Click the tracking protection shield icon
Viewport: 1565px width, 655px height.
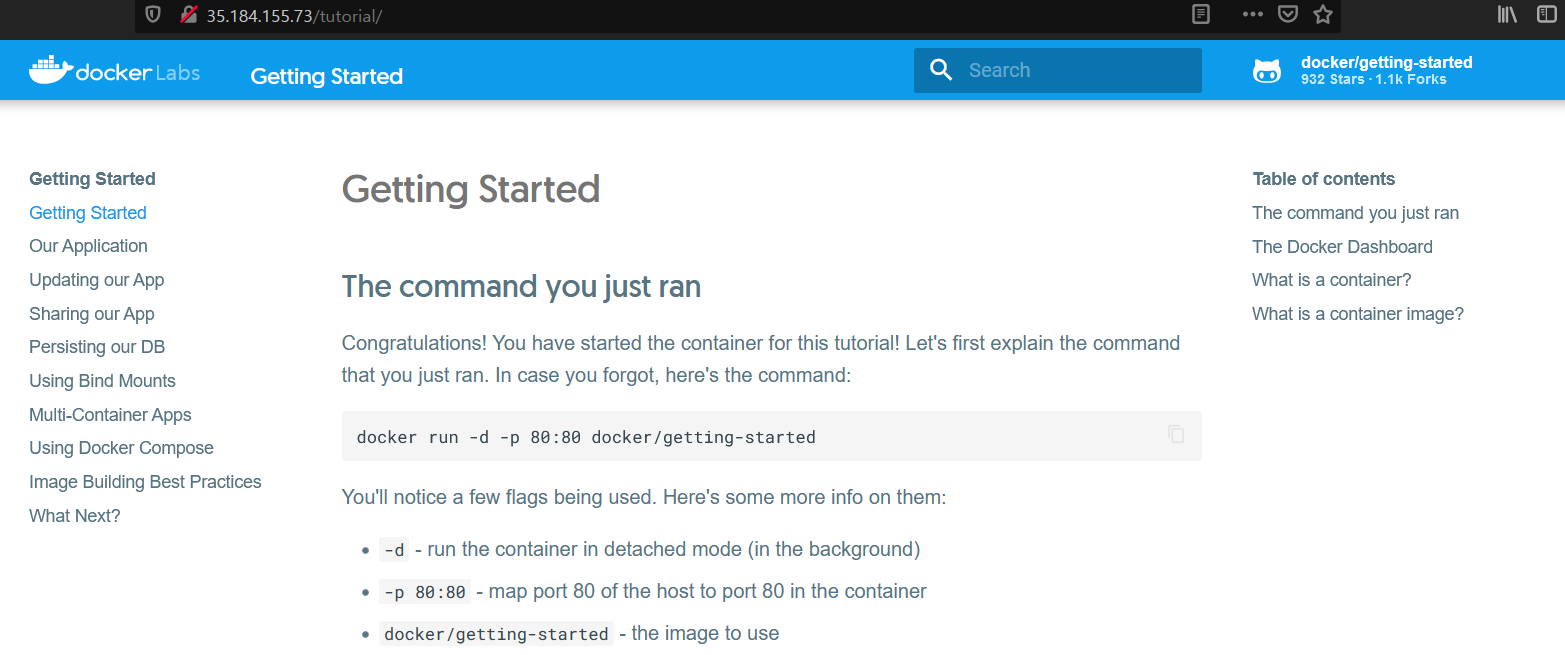(152, 15)
